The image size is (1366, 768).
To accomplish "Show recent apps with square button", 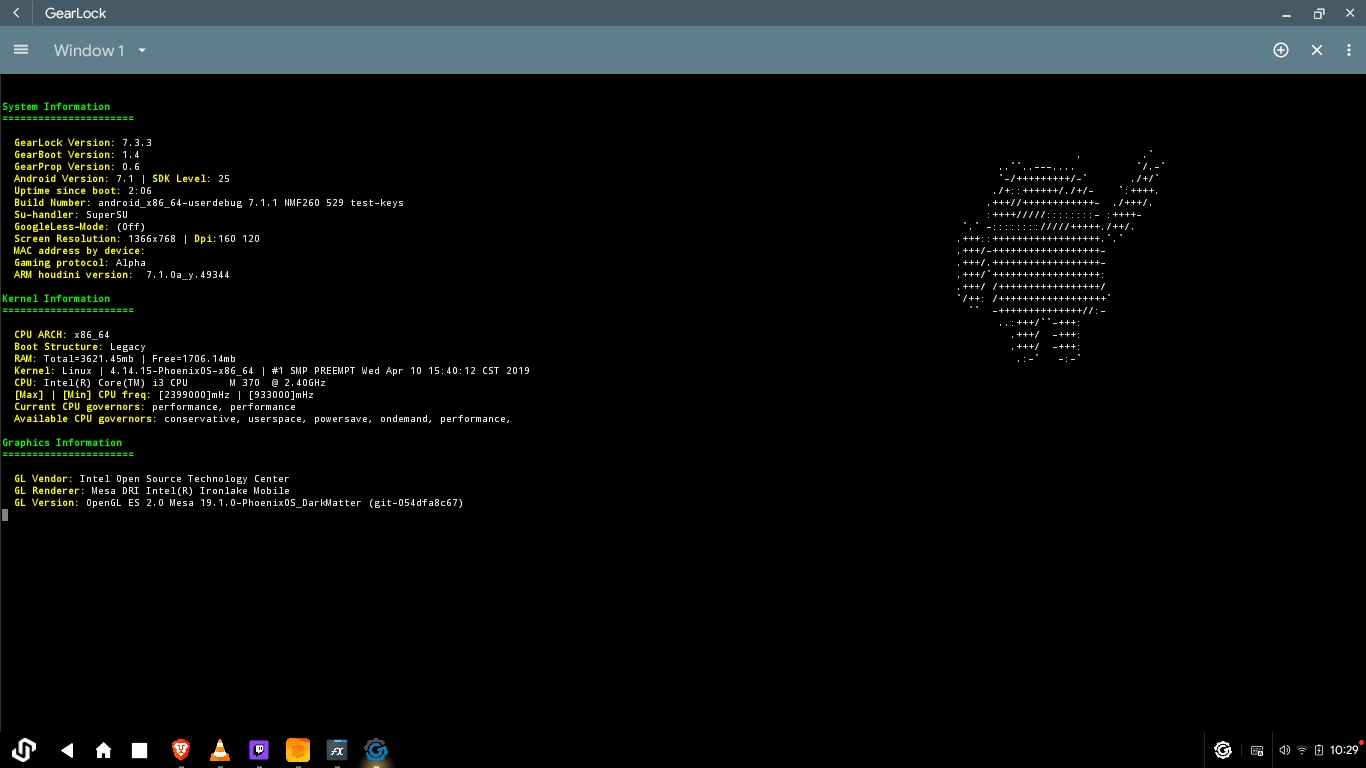I will pos(140,750).
